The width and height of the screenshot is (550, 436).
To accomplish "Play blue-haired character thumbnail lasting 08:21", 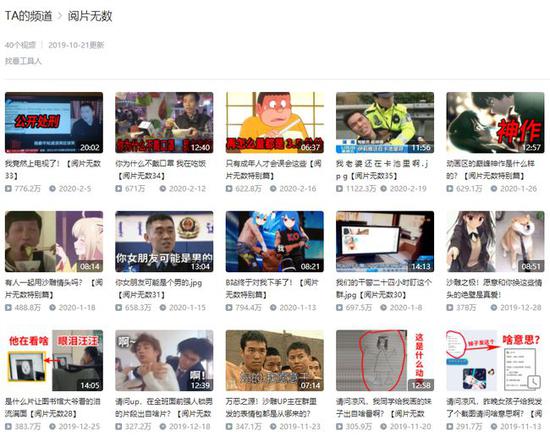I will [275, 241].
